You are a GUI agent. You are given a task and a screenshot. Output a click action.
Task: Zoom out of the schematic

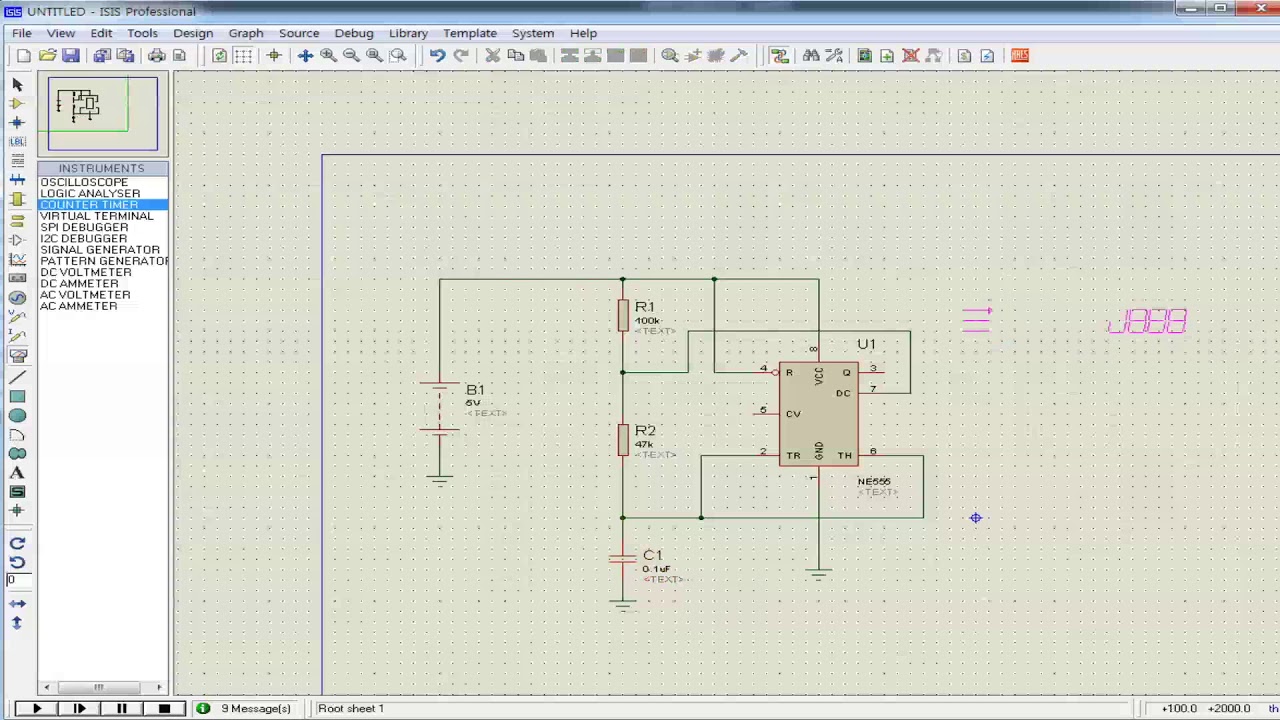point(351,56)
